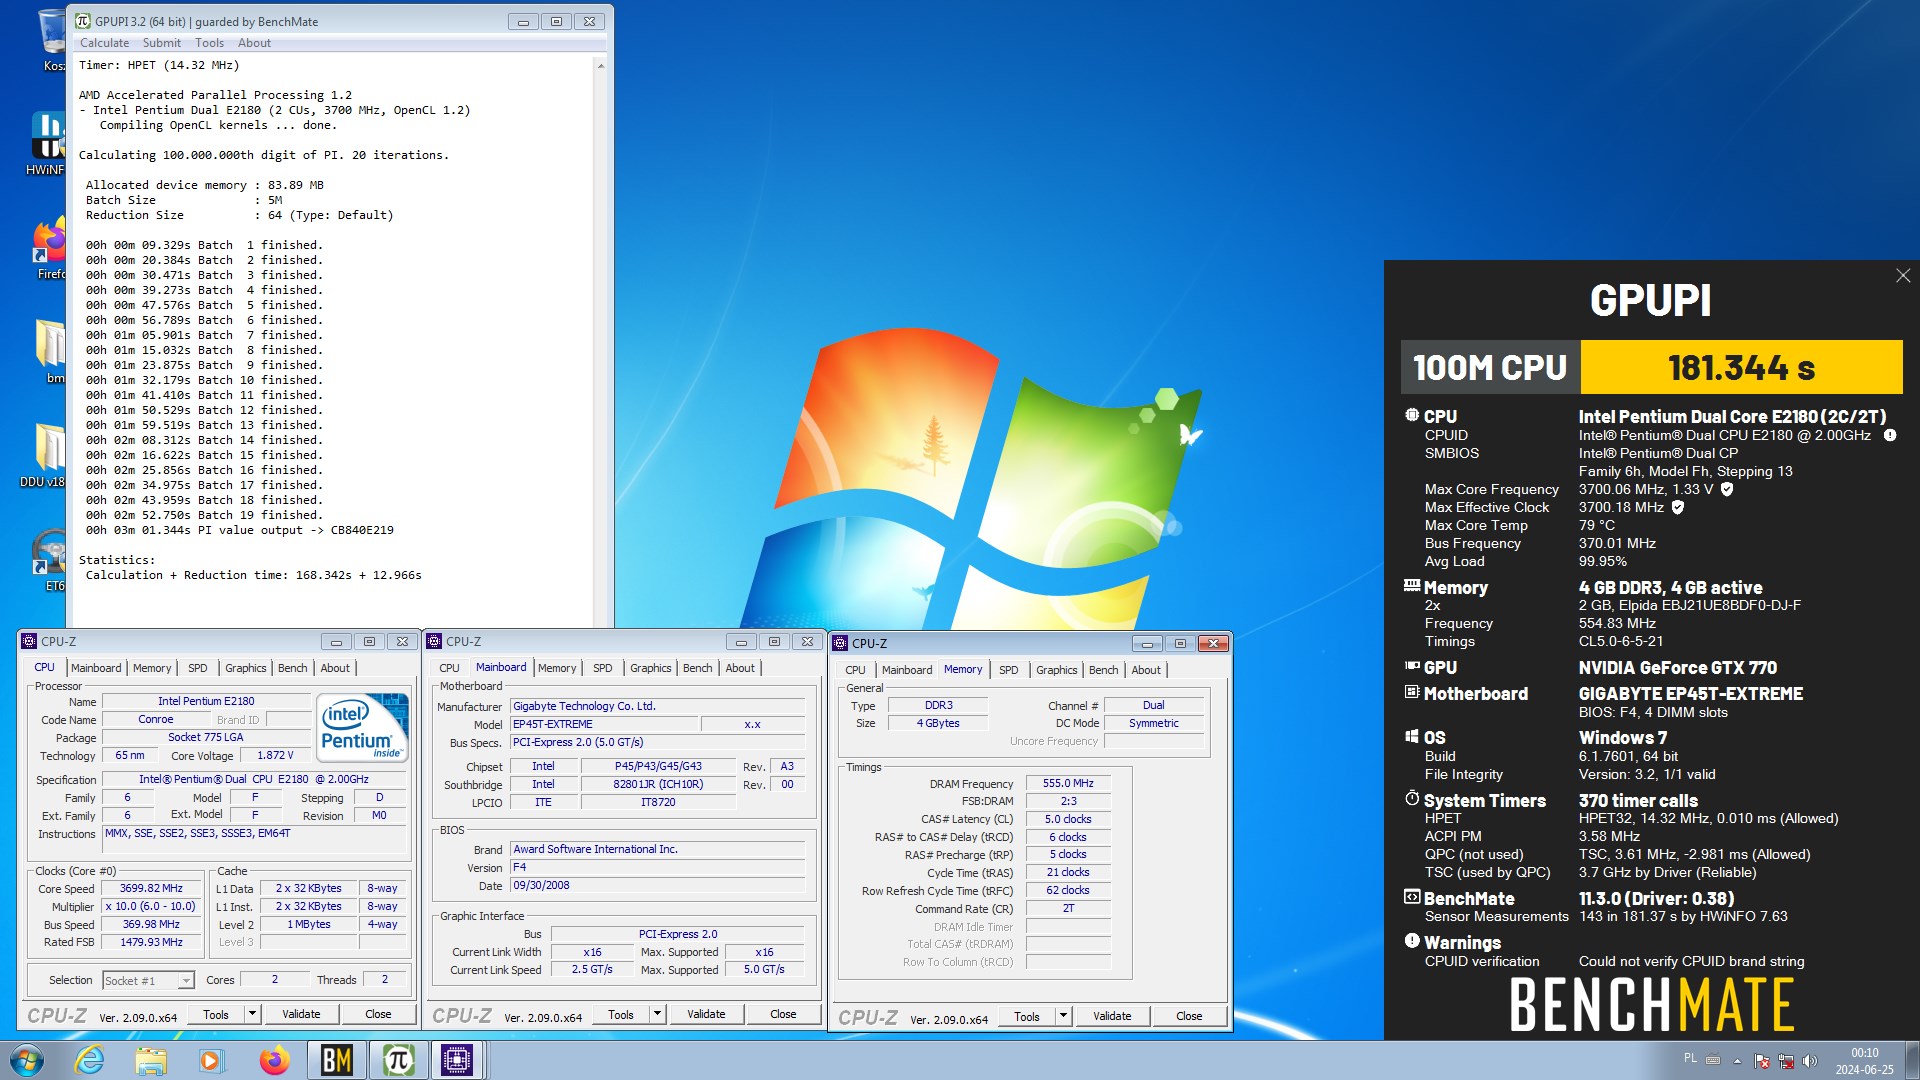Open Windows Media Player from the taskbar
Image resolution: width=1920 pixels, height=1080 pixels.
[x=211, y=1060]
